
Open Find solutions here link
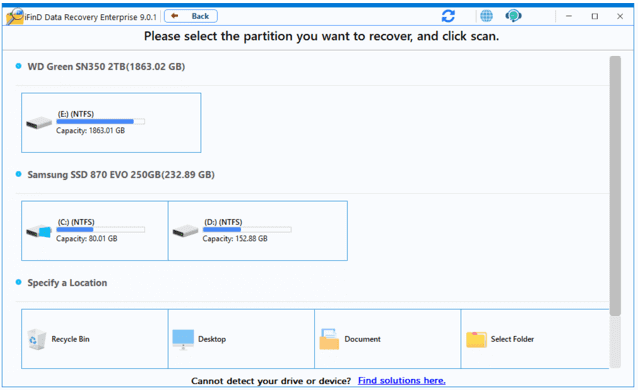click(x=402, y=381)
